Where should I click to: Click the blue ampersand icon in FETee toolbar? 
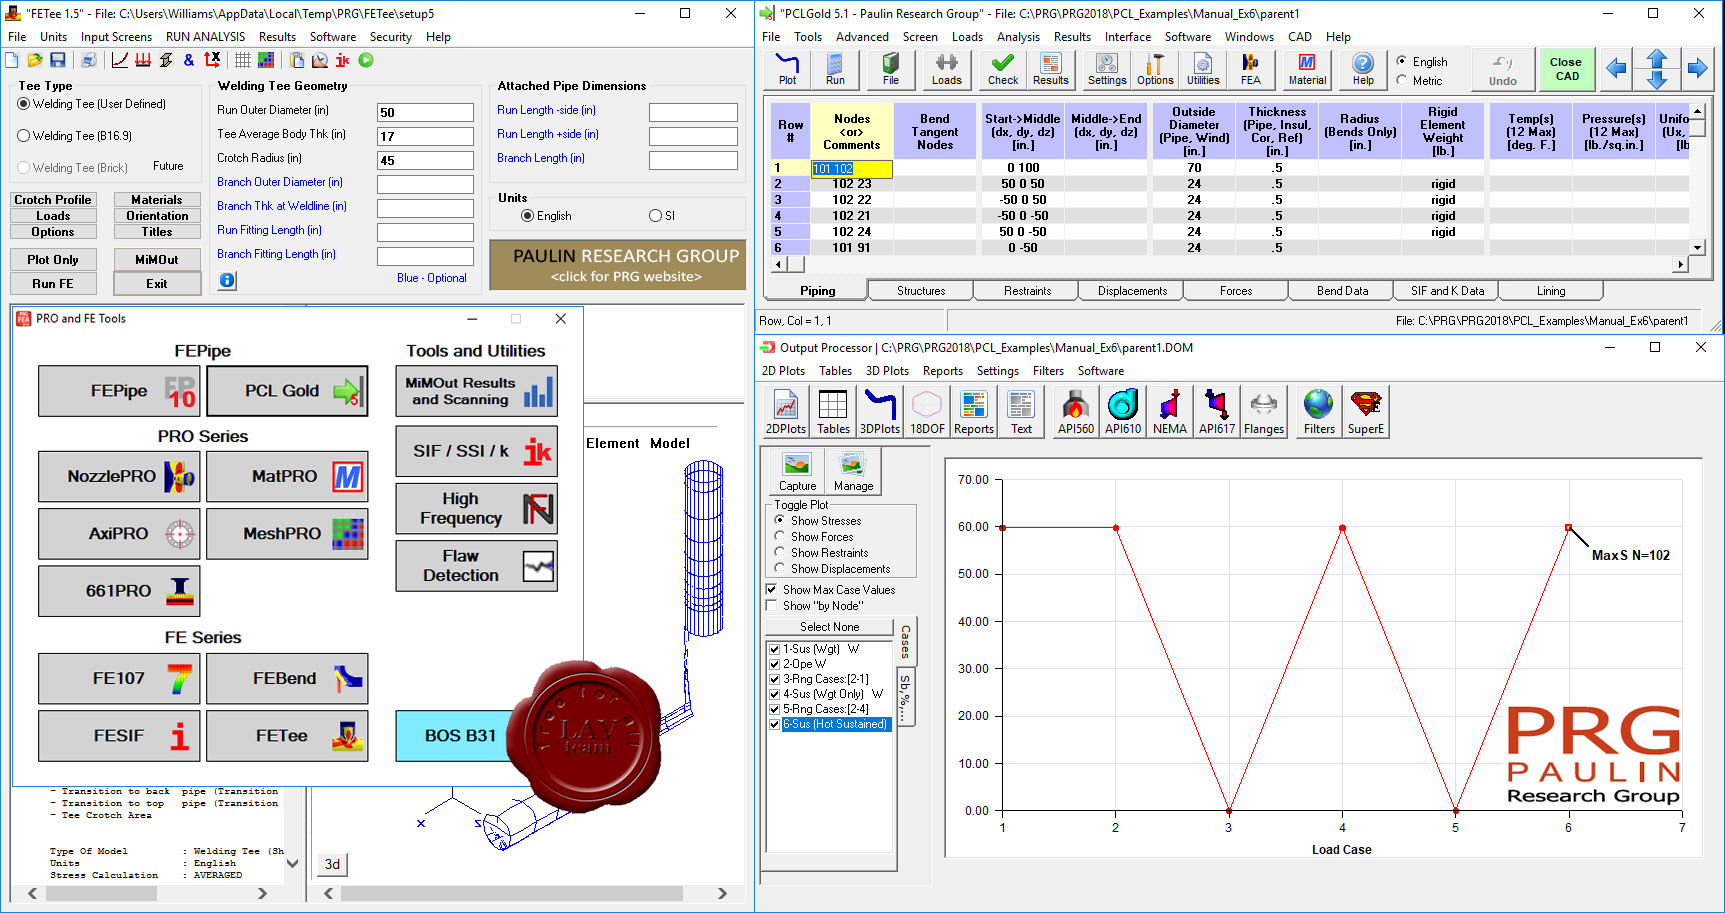pos(189,60)
